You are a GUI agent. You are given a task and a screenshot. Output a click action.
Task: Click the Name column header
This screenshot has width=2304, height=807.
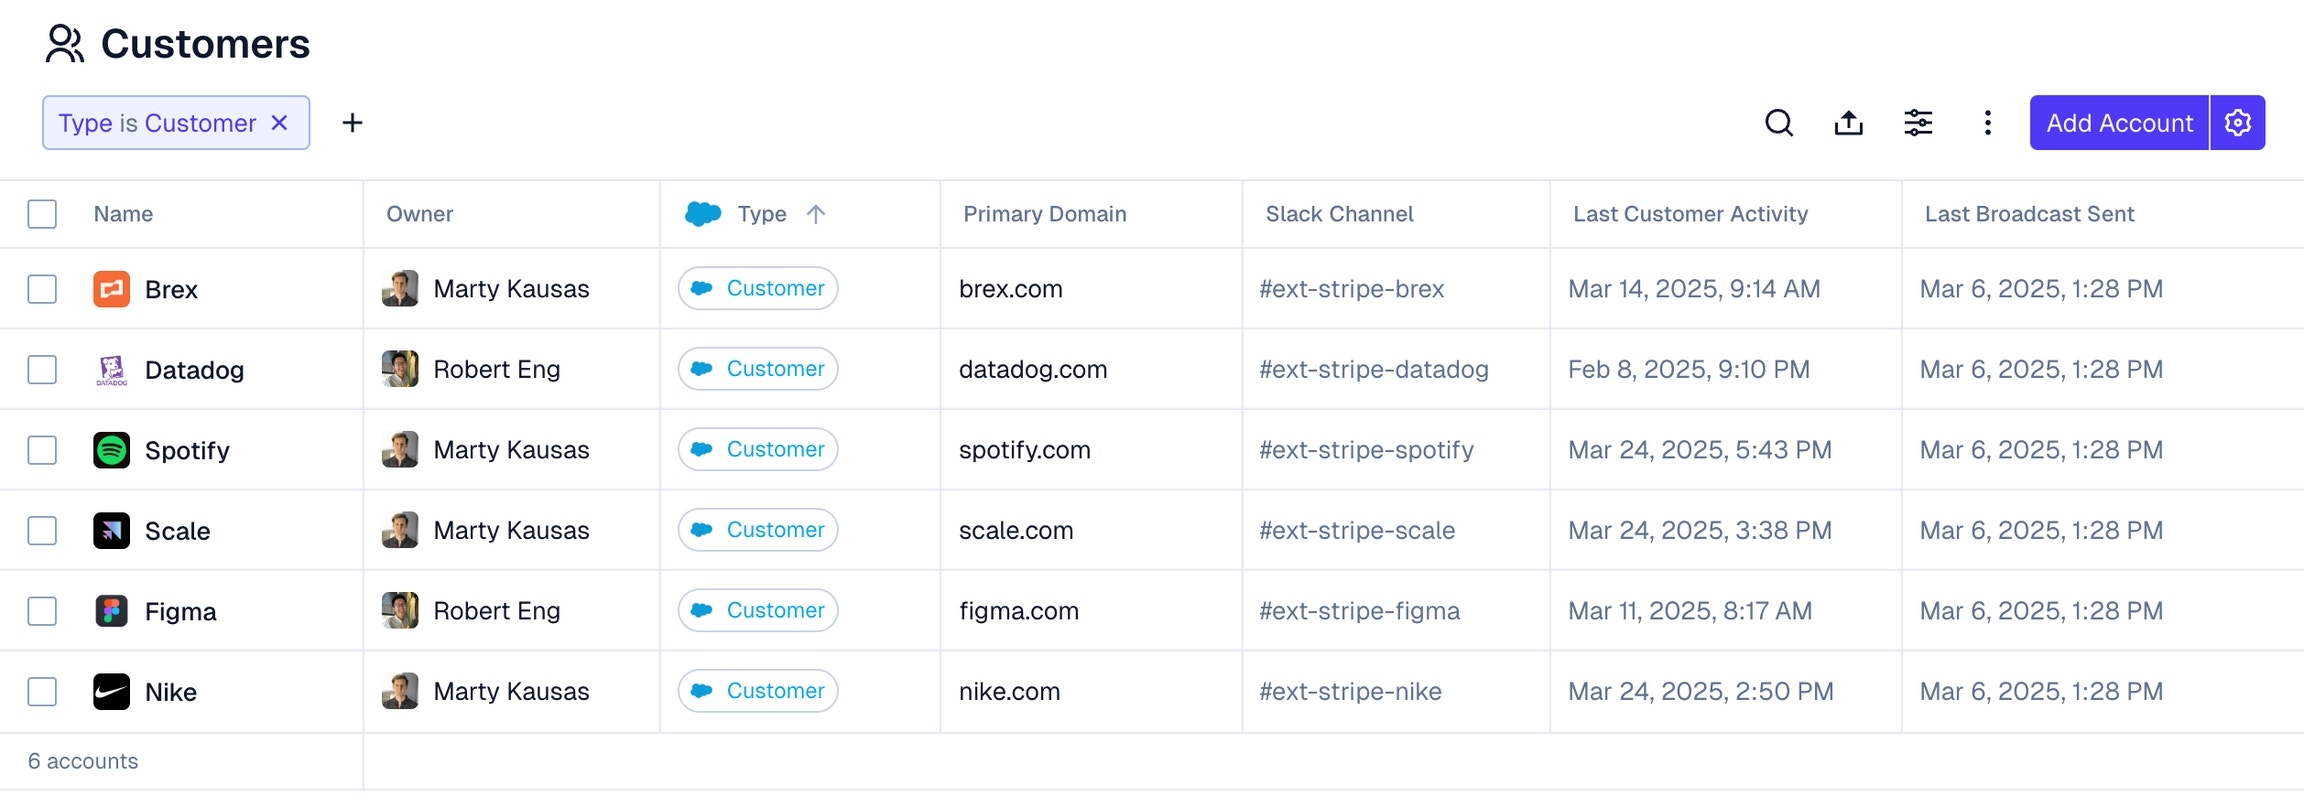click(x=123, y=214)
